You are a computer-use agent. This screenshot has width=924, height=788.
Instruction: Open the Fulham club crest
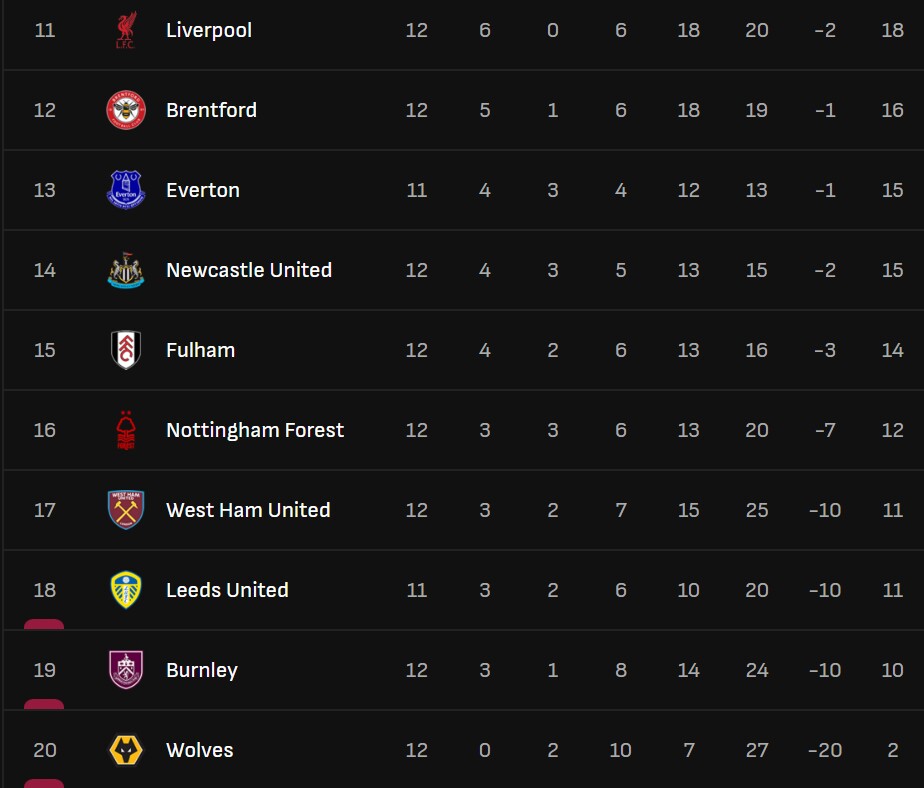(x=126, y=350)
